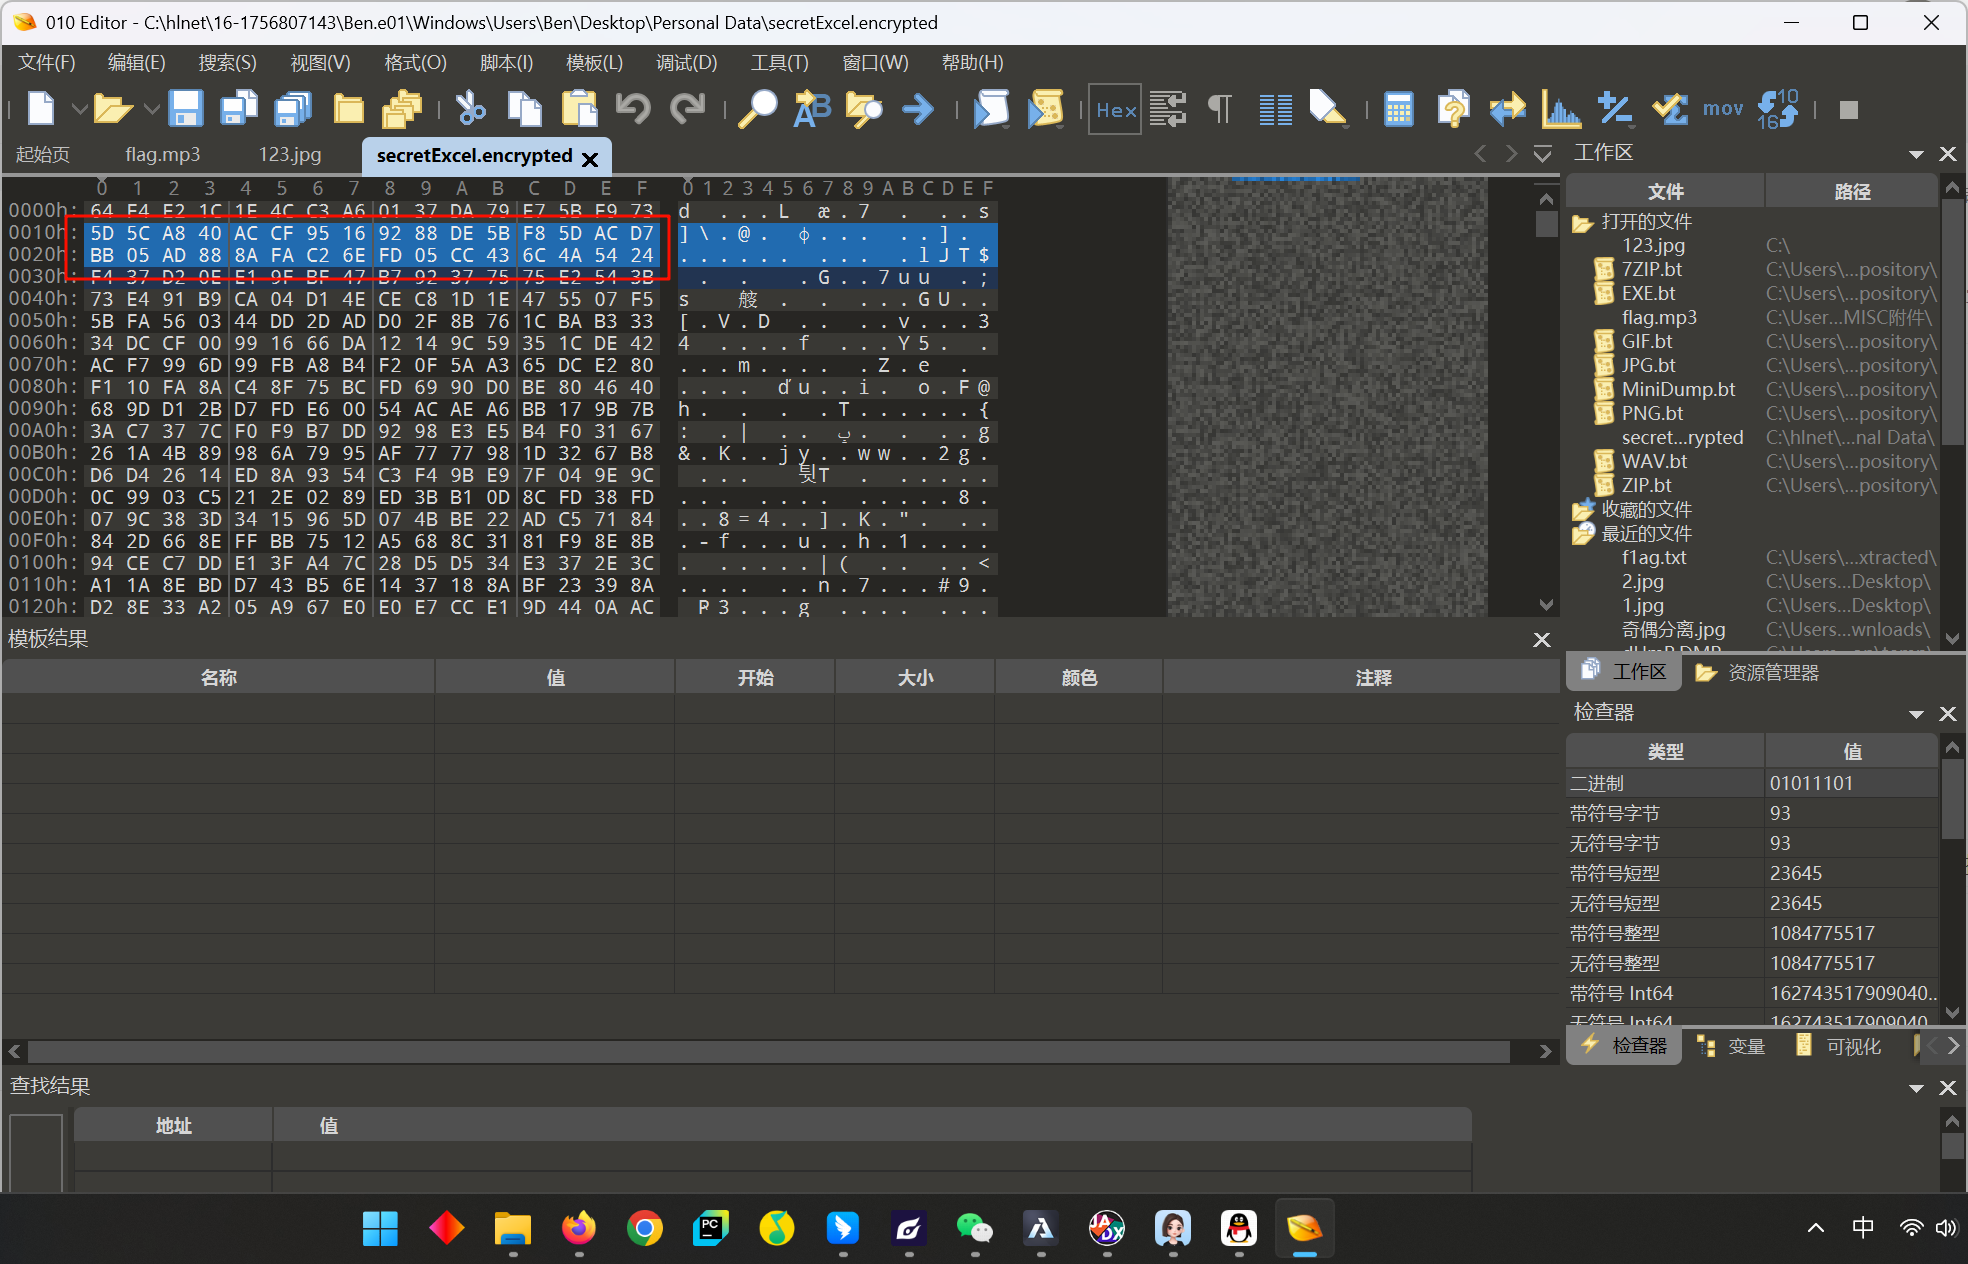Click the Cut scissors icon
This screenshot has height=1264, width=1968.
470,108
